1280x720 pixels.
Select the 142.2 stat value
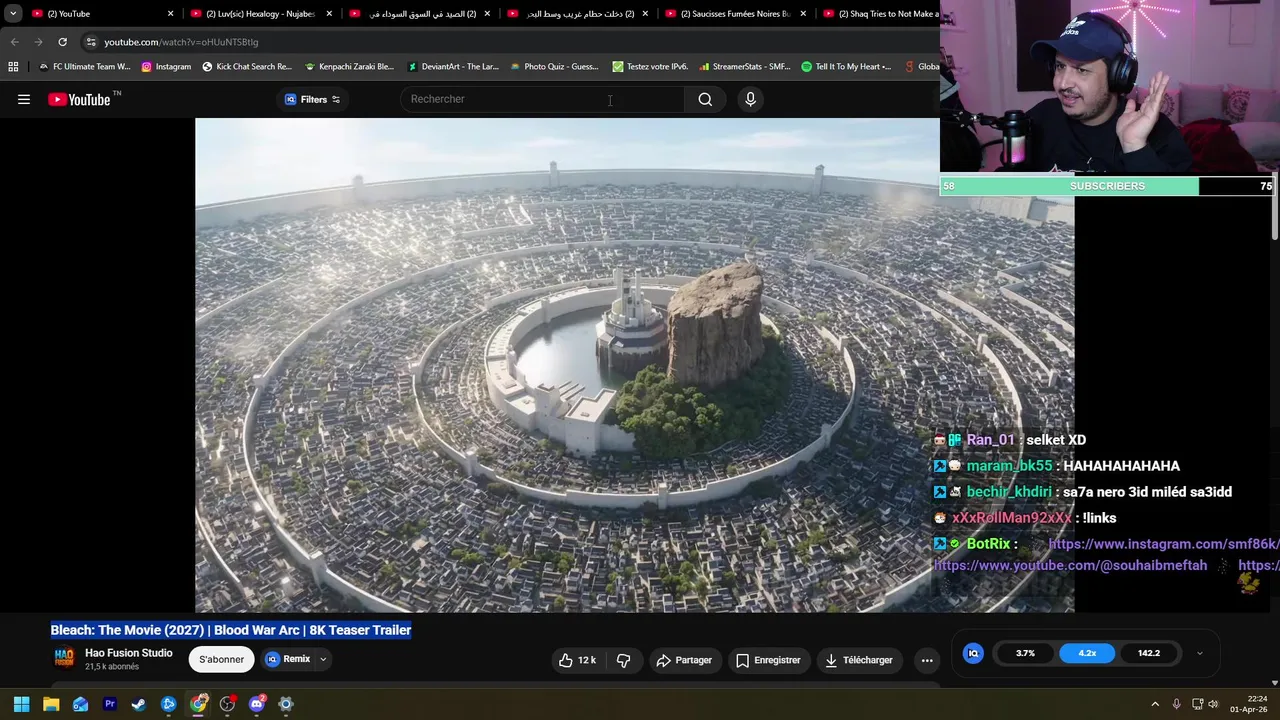[x=1148, y=653]
